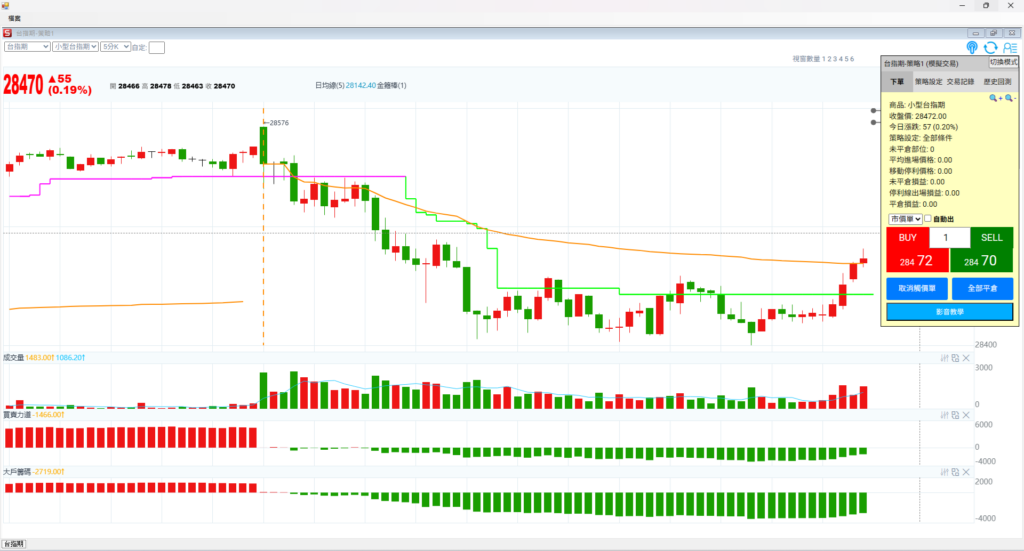The width and height of the screenshot is (1024, 551).
Task: Click the blue signal broadcast icon
Action: point(972,47)
